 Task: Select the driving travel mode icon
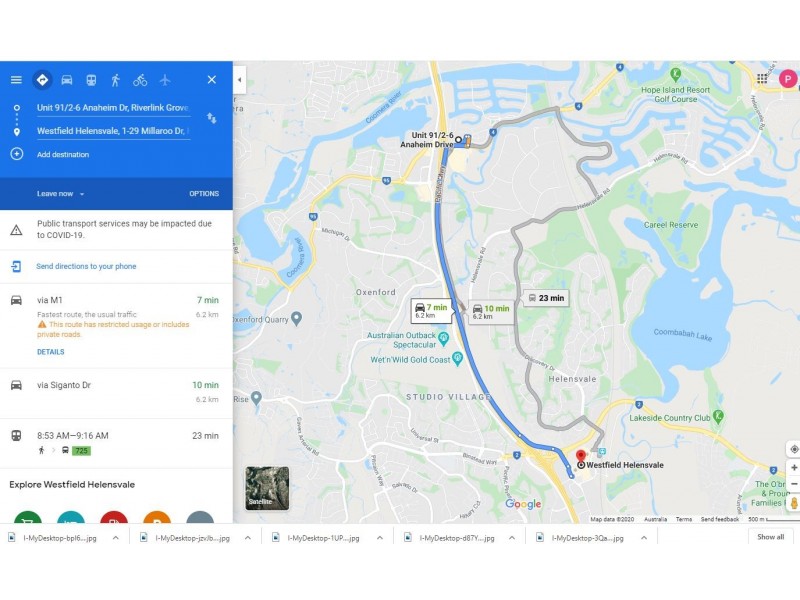click(x=66, y=80)
